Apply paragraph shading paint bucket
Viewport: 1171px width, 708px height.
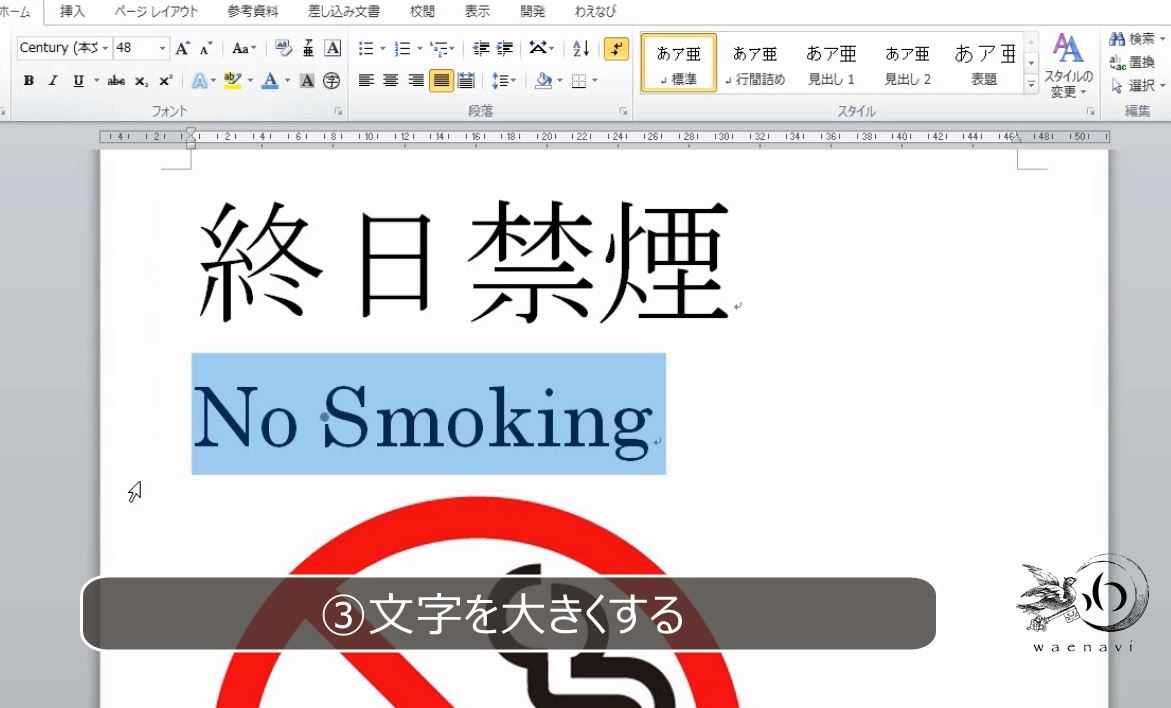[x=544, y=81]
